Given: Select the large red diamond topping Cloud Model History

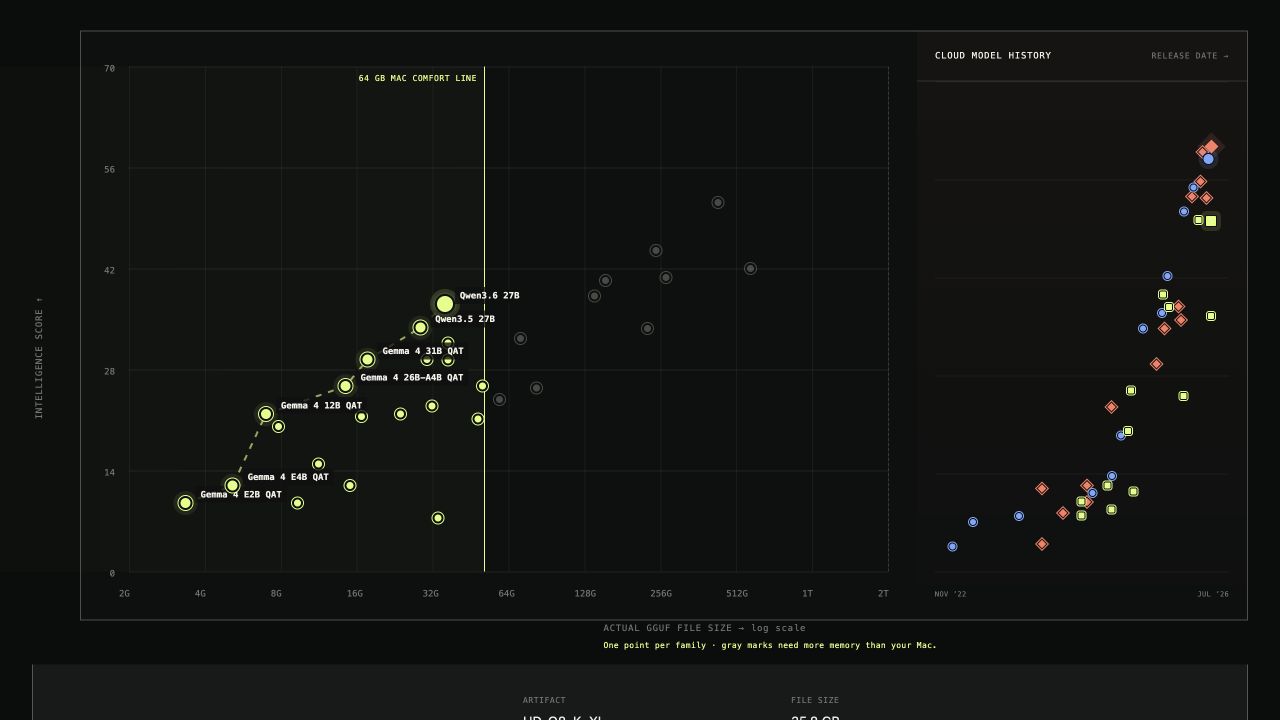Looking at the screenshot, I should tap(1212, 147).
